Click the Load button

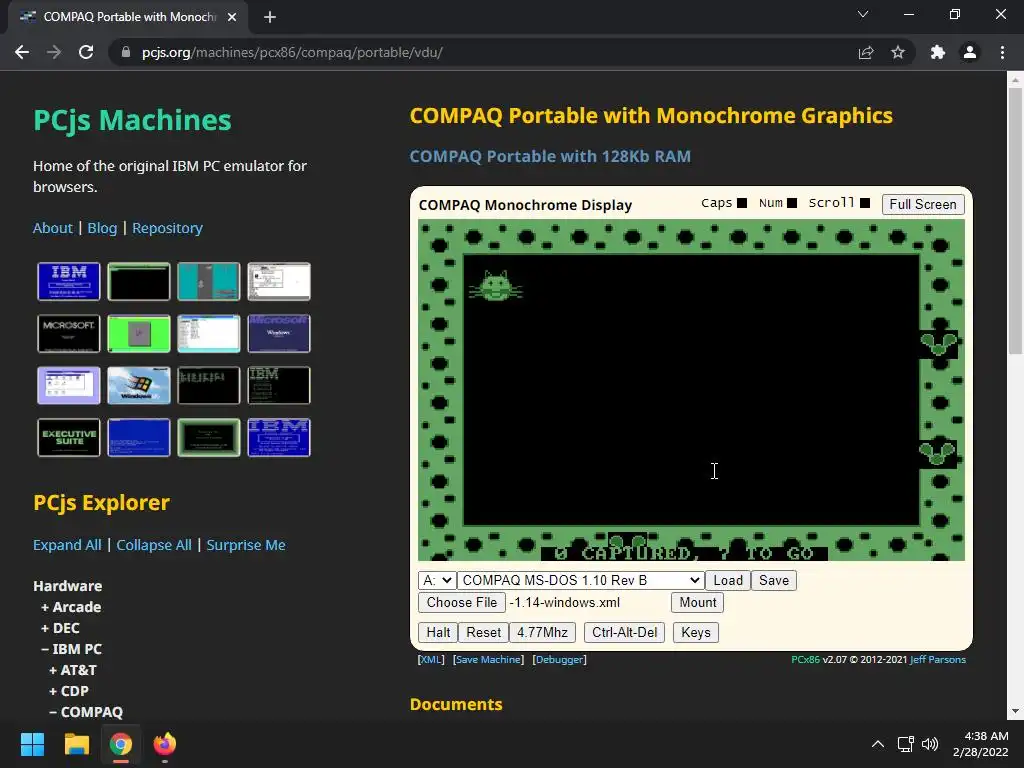728,580
